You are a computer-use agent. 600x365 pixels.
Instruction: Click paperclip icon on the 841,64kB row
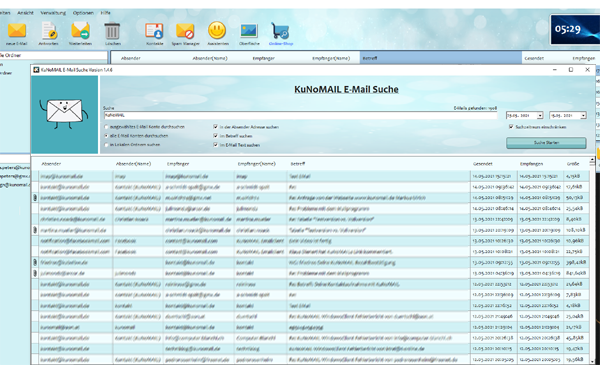coord(35,273)
